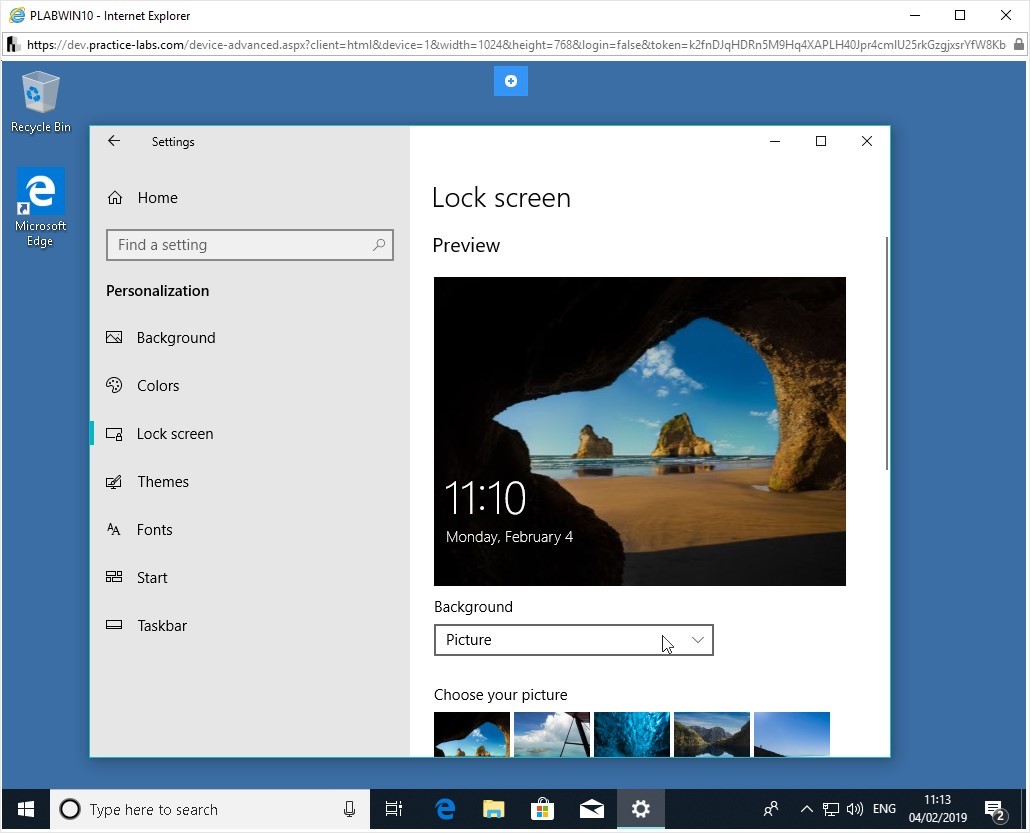Open the People icon in system tray
1030x833 pixels.
pyautogui.click(x=771, y=809)
